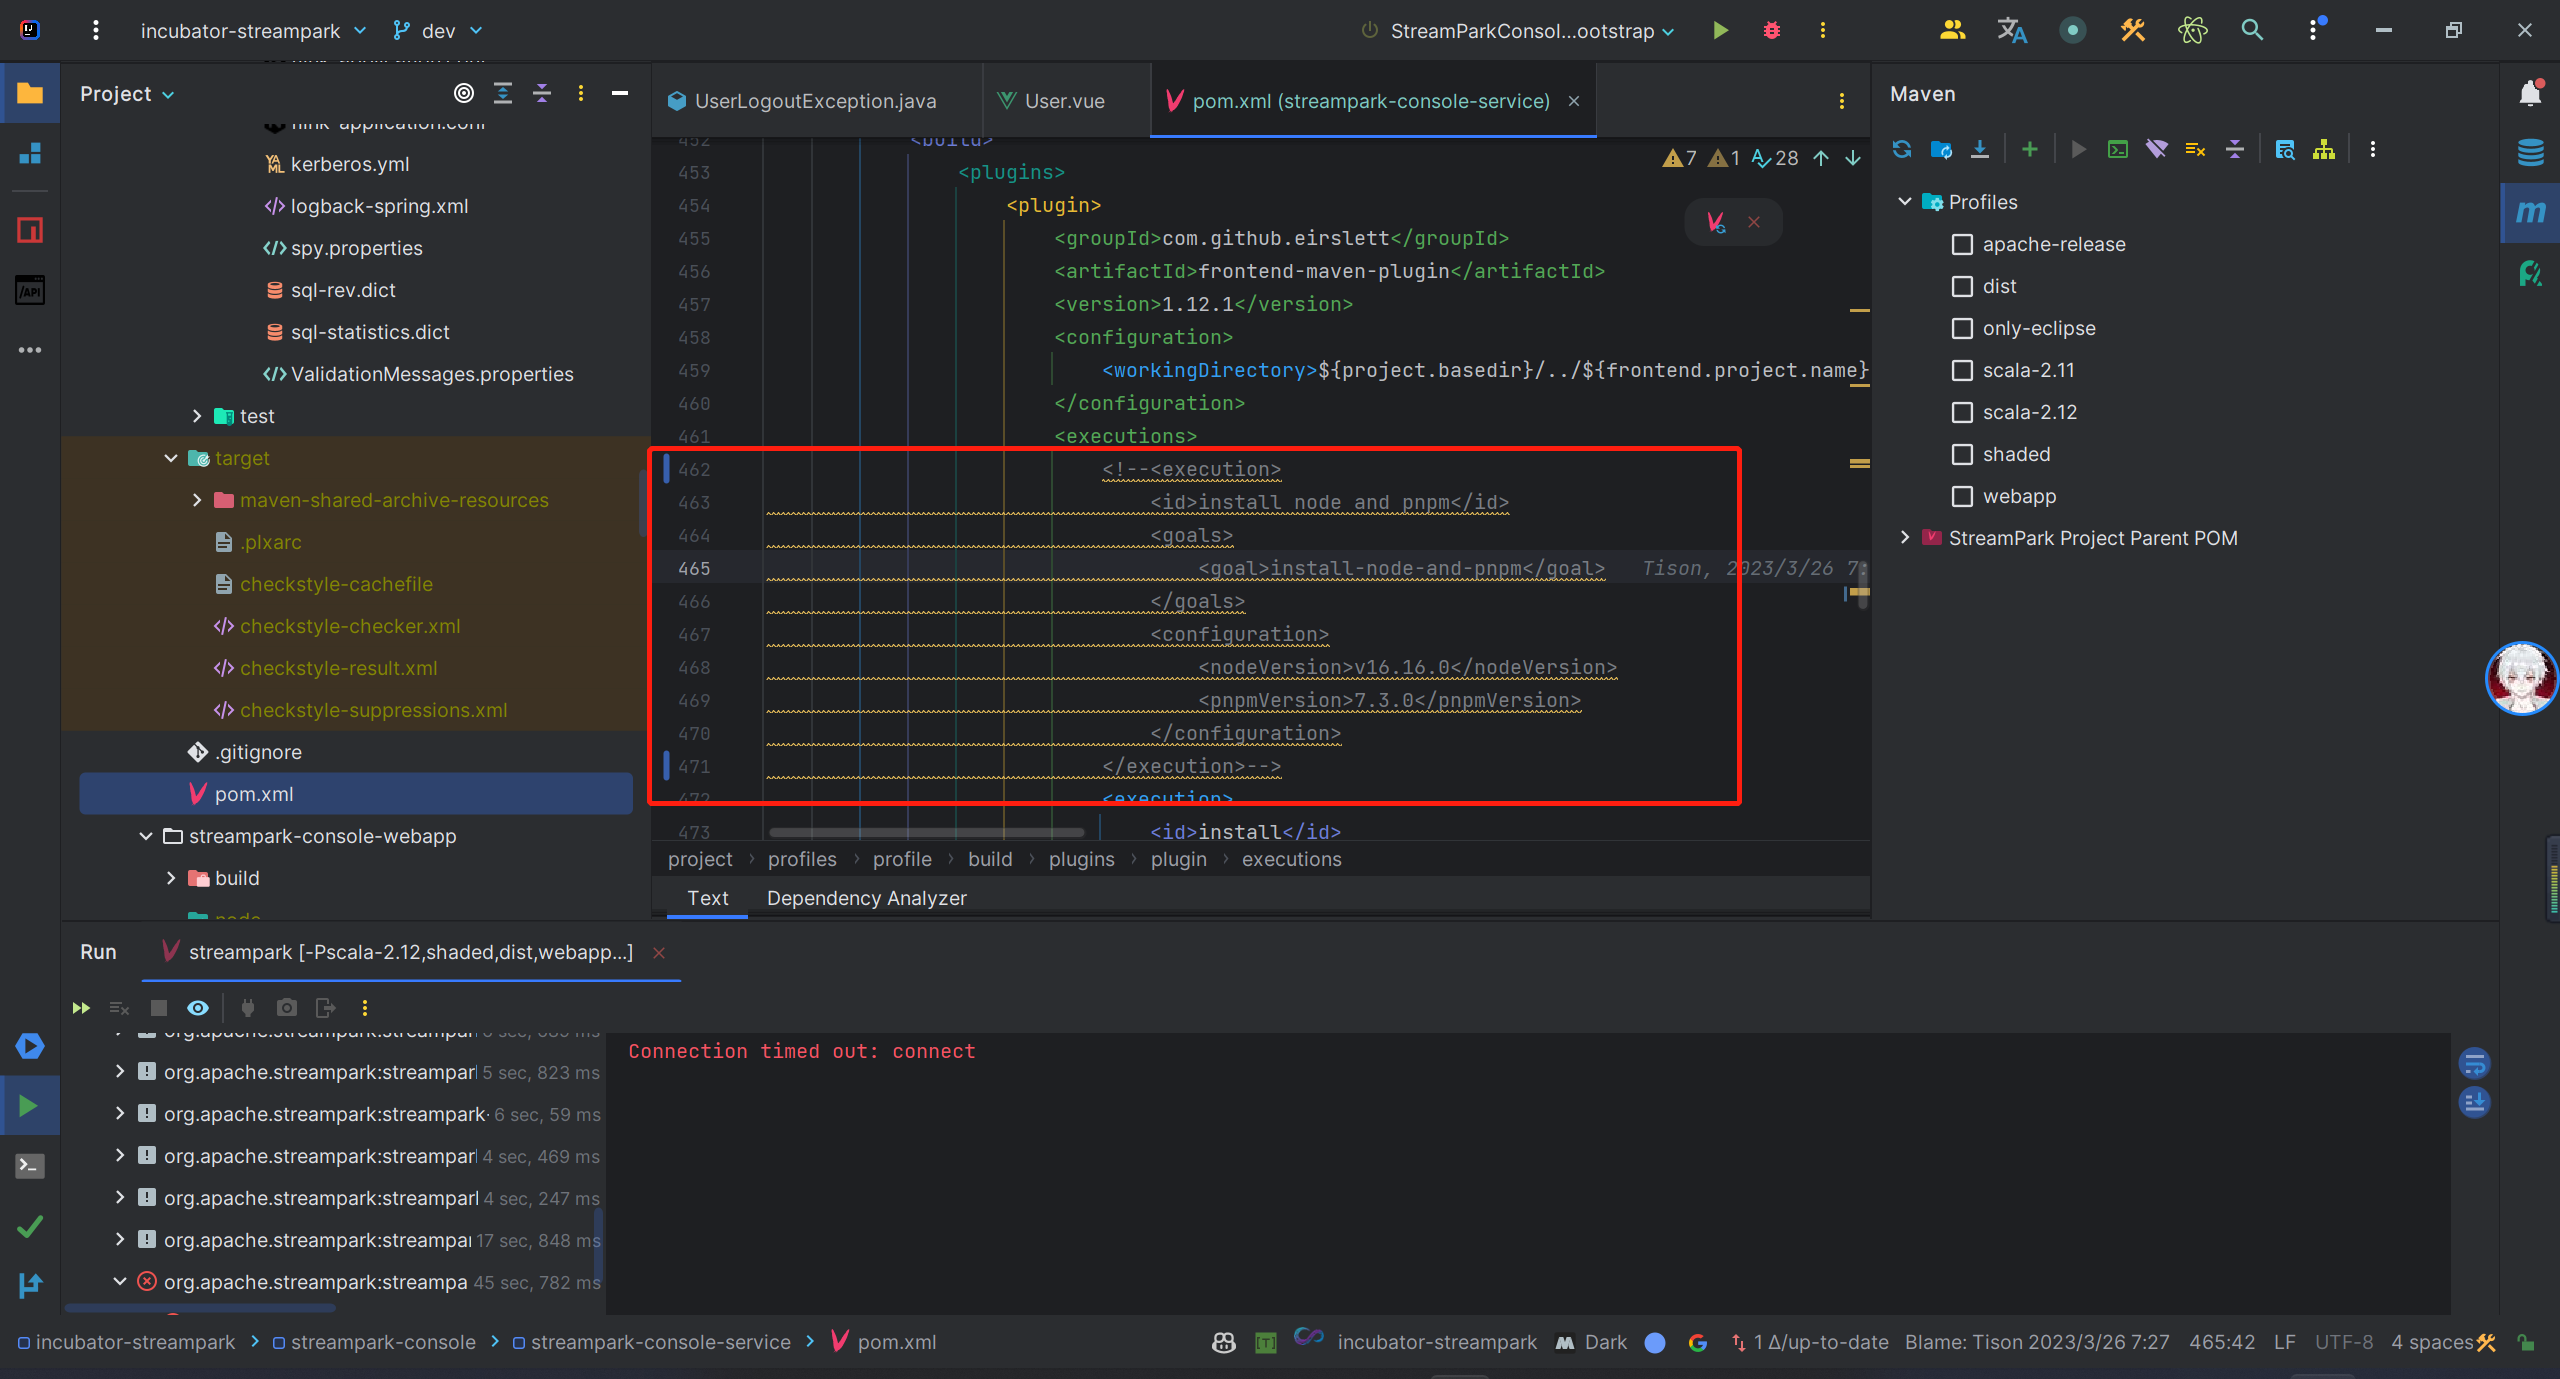Switch to User.vue editor tab

(1064, 101)
